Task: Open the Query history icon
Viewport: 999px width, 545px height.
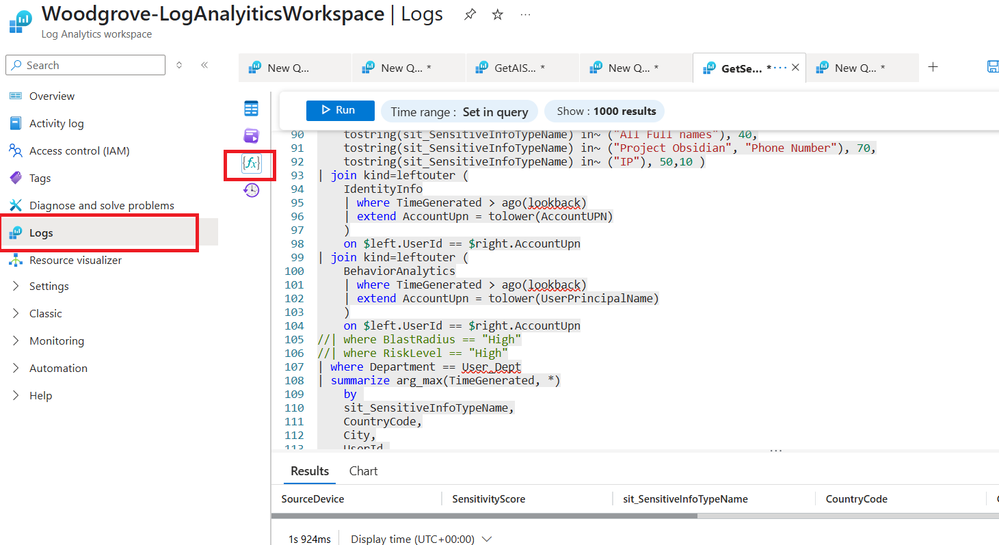Action: click(x=251, y=190)
